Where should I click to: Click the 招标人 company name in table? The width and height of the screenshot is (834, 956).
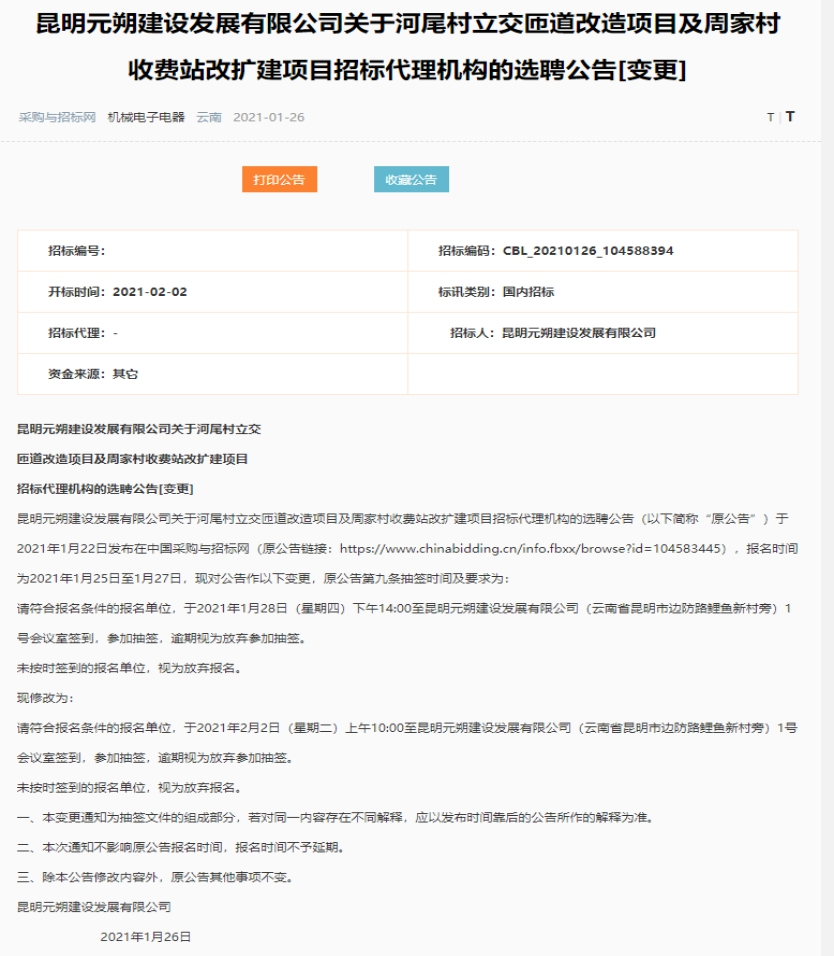point(578,333)
